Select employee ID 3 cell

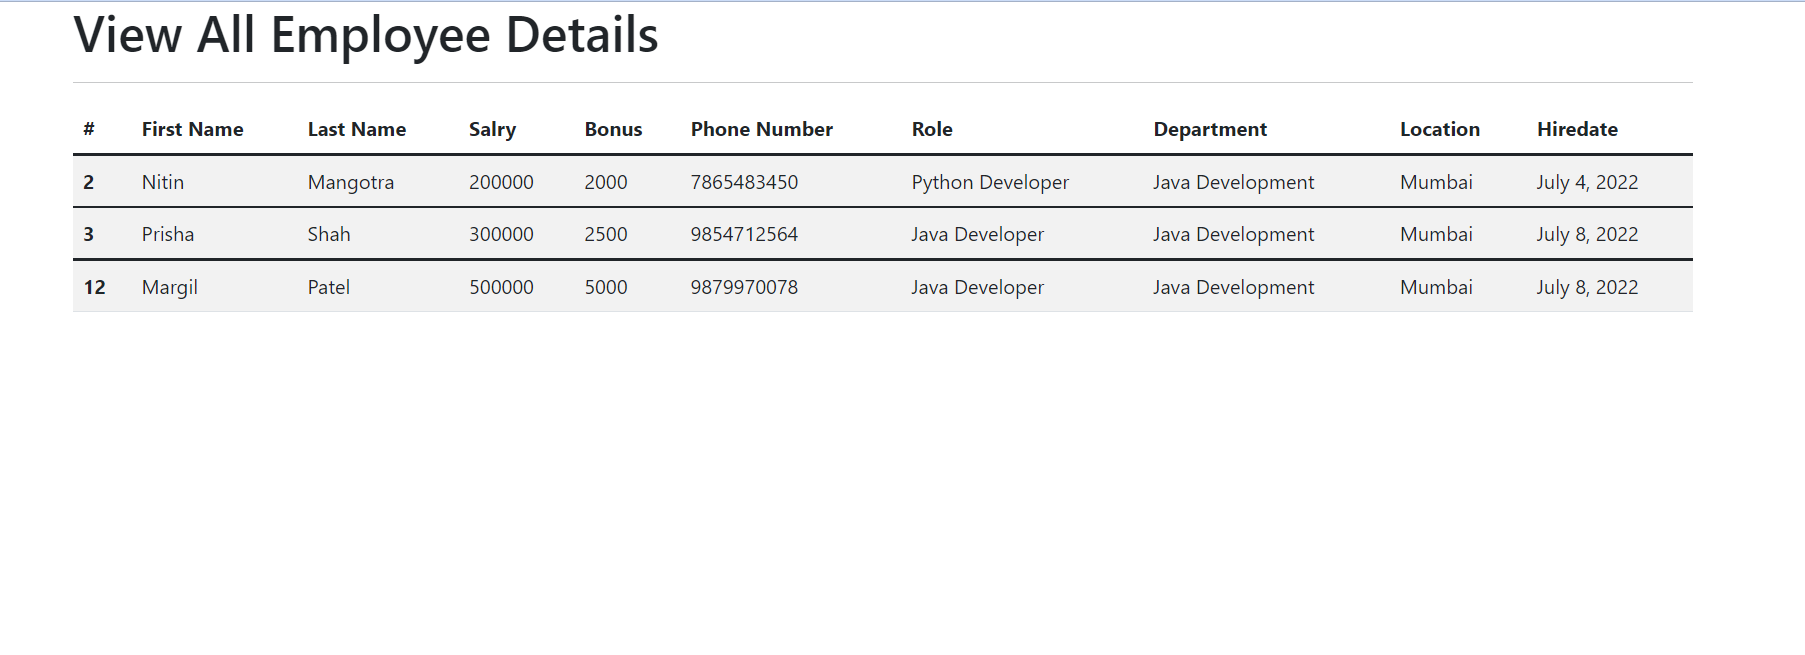click(x=89, y=234)
